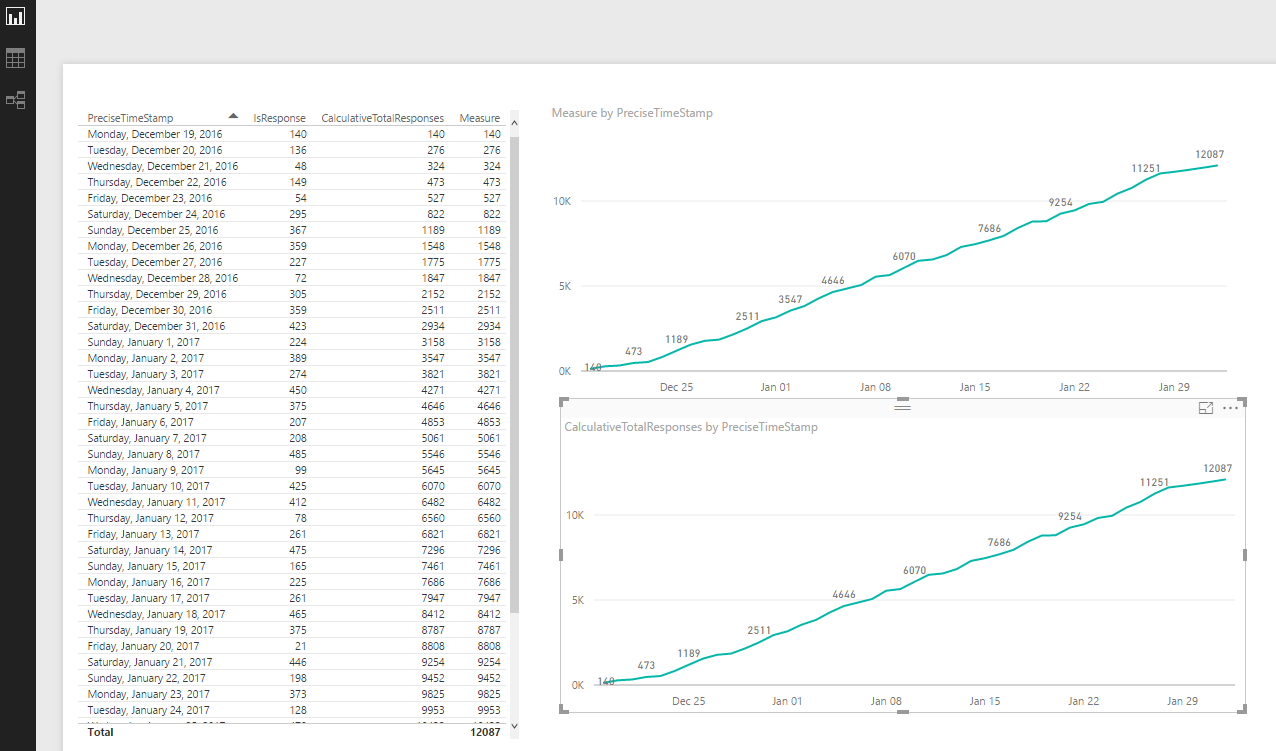Click the 7686 data label on lower chart

[x=999, y=543]
